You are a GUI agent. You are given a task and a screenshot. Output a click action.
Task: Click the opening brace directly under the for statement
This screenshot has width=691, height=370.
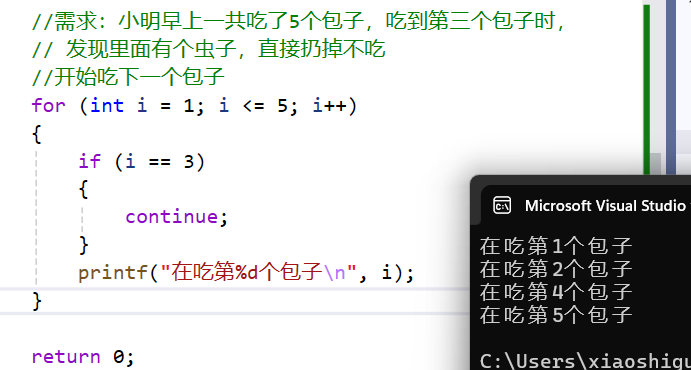point(37,134)
